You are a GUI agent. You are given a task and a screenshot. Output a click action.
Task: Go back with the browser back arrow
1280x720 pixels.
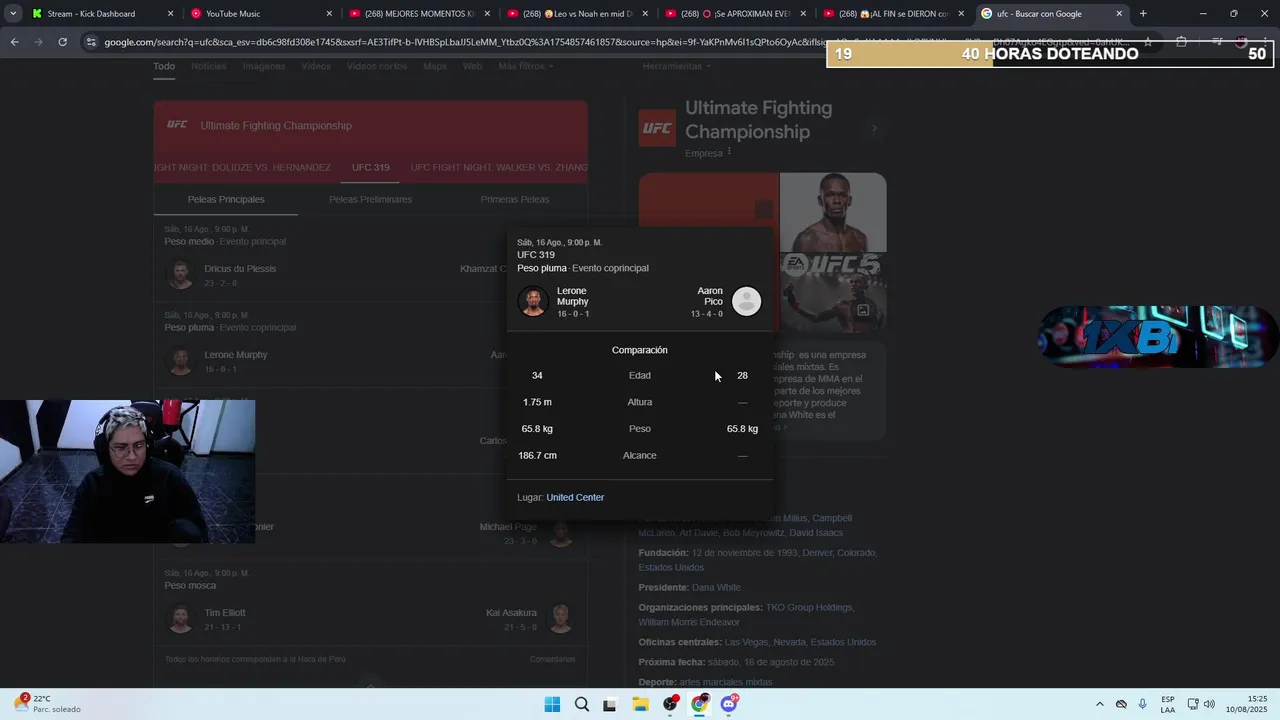click(x=14, y=42)
